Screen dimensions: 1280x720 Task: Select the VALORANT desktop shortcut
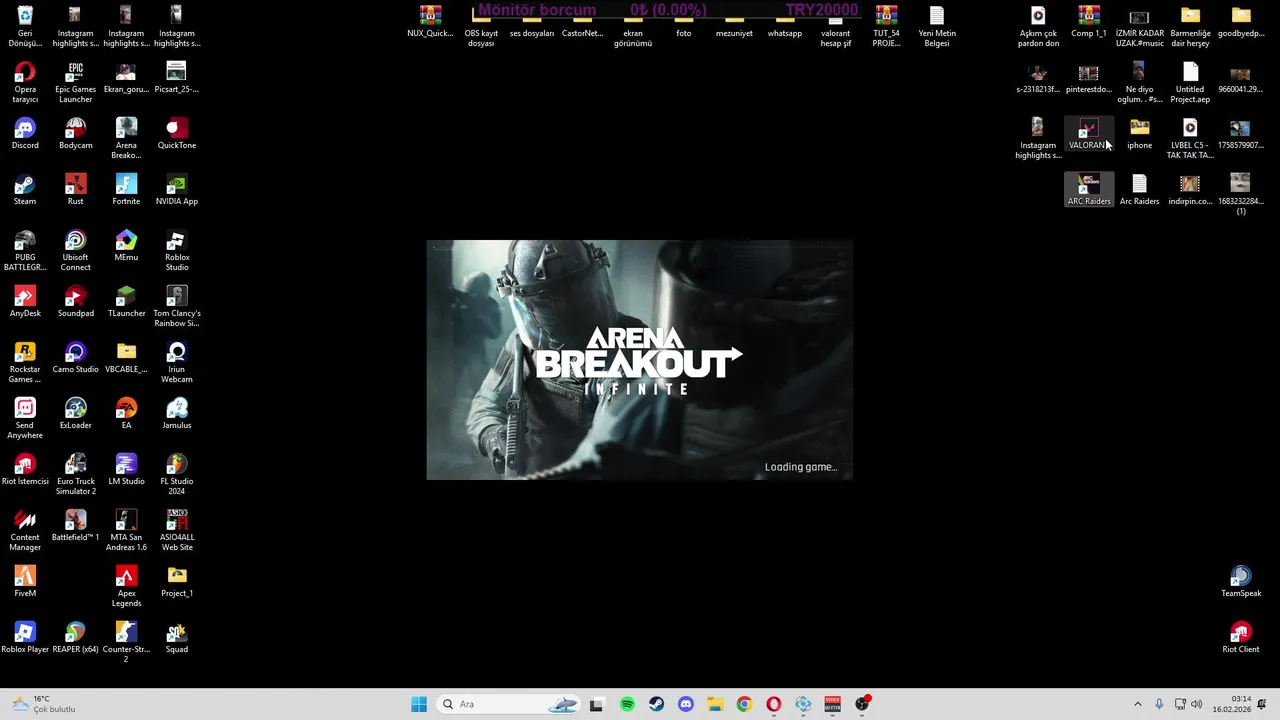[x=1089, y=133]
